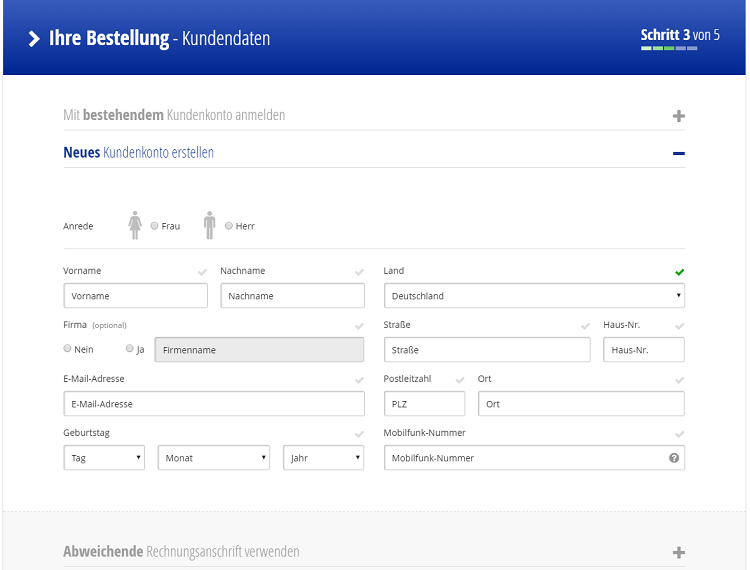Select the Herr radio button
The width and height of the screenshot is (750, 570).
pyautogui.click(x=229, y=226)
